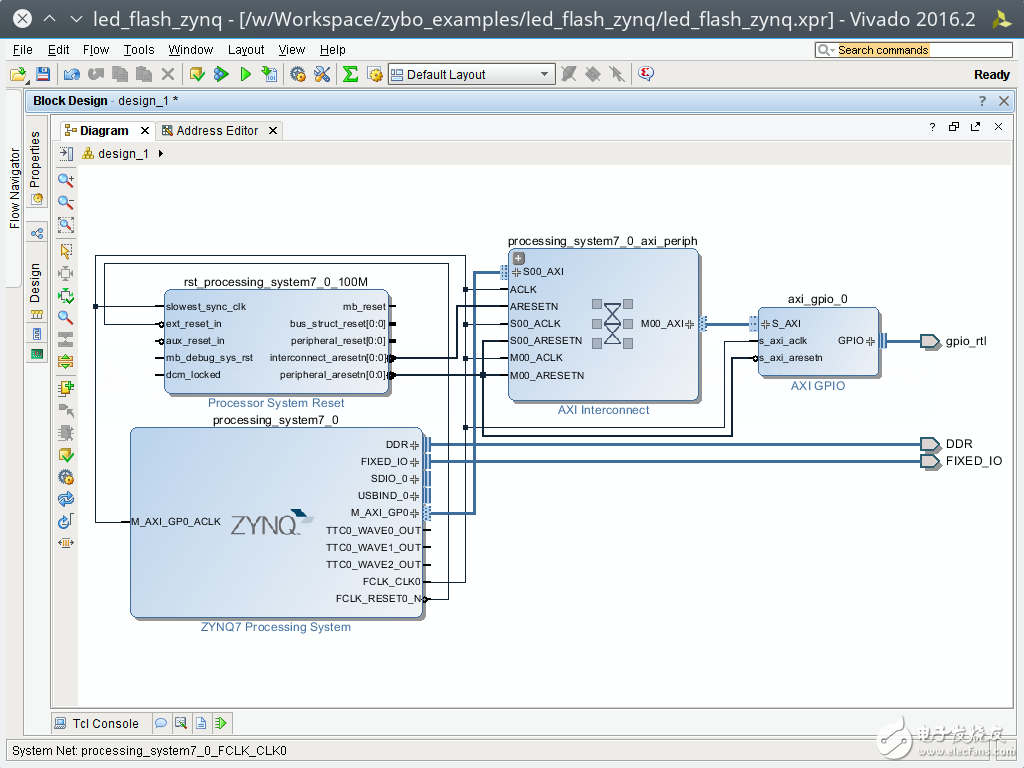Click the Zoom In magnifier tool

pyautogui.click(x=66, y=181)
